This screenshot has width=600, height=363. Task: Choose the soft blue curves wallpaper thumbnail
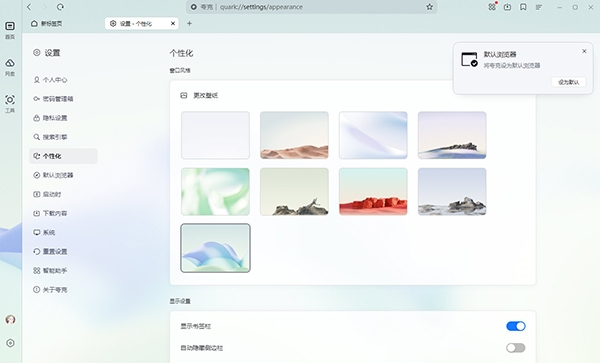pyautogui.click(x=373, y=135)
